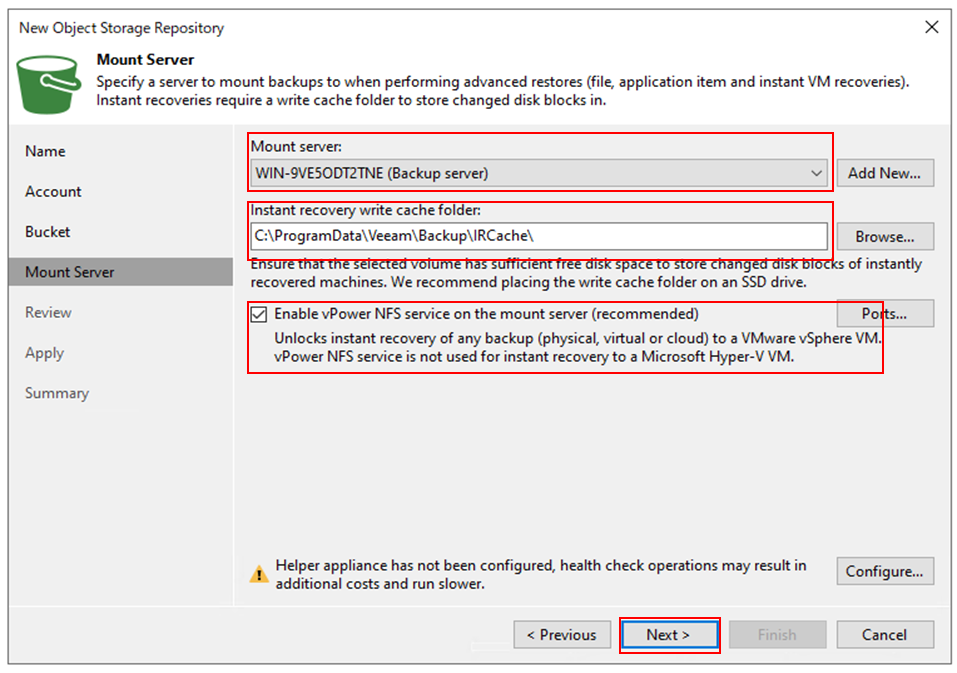The height and width of the screenshot is (673, 957).
Task: Click the 'Unlocks instant recovery of any backup' description
Action: click(577, 347)
